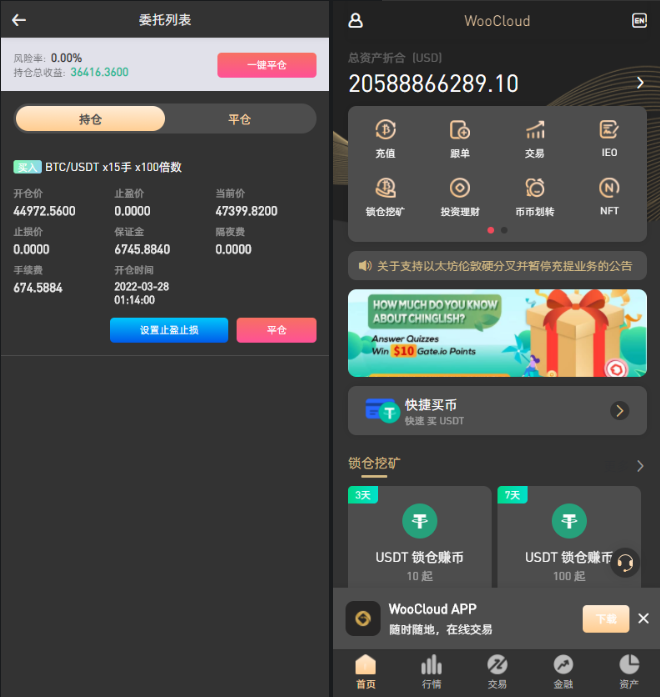
Task: Click the 一键平仓 close-all button
Action: coord(267,65)
